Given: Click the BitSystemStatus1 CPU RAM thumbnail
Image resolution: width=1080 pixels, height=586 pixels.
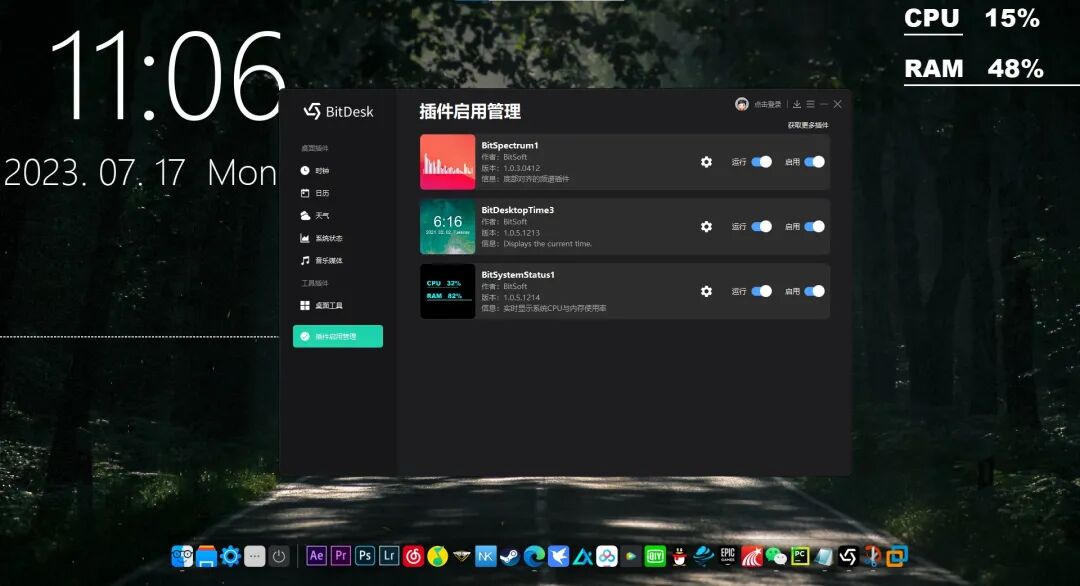Looking at the screenshot, I should point(448,291).
